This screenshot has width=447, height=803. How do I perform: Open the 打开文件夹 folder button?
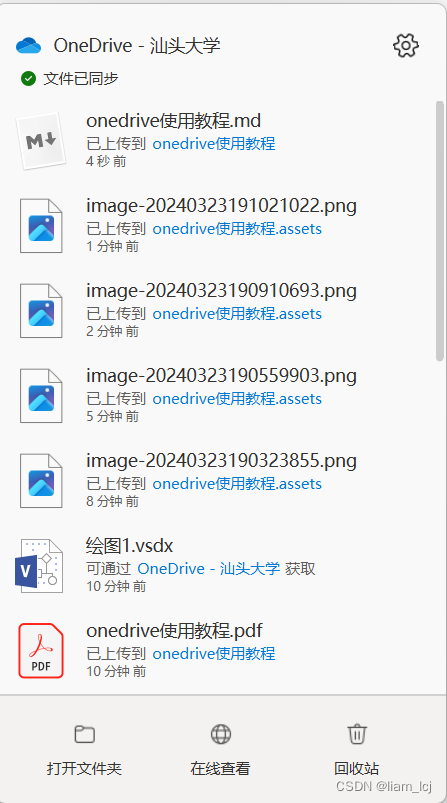84,749
